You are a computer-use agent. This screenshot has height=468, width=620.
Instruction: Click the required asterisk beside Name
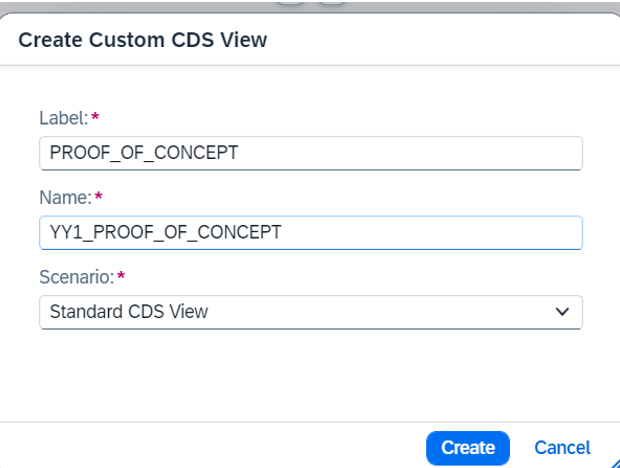tap(99, 196)
